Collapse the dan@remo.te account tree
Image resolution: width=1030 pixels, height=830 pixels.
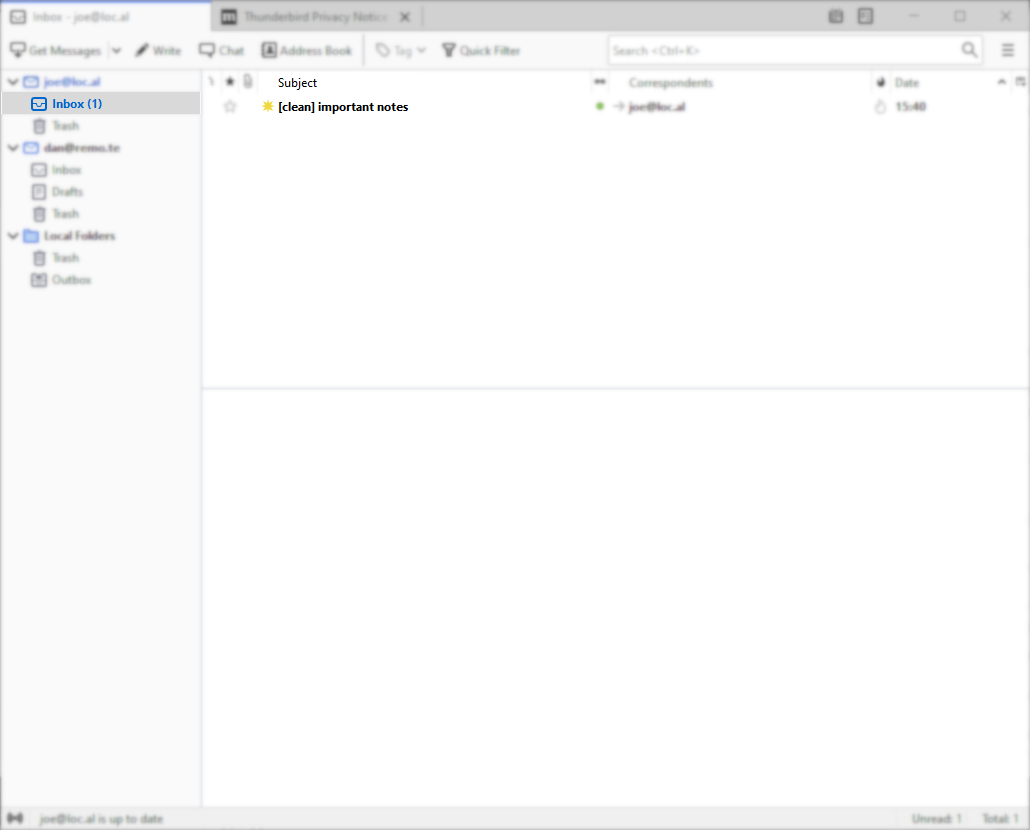pos(12,148)
